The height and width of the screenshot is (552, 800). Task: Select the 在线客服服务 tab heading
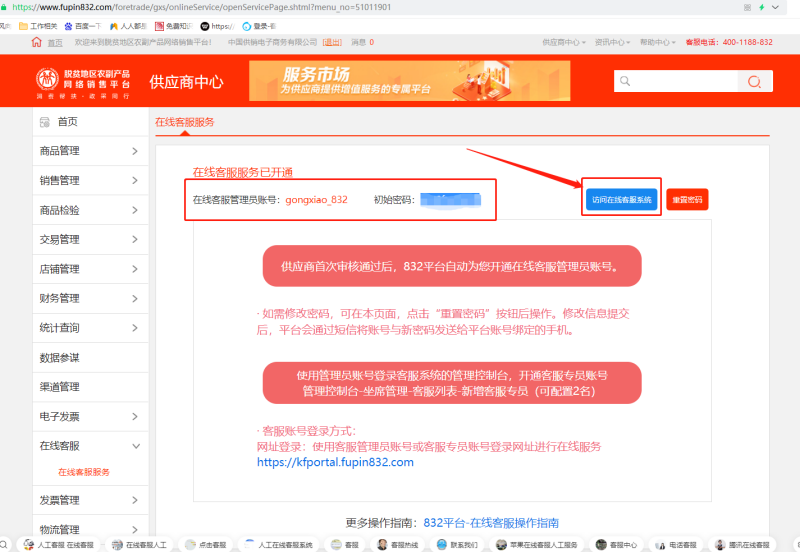pyautogui.click(x=184, y=122)
